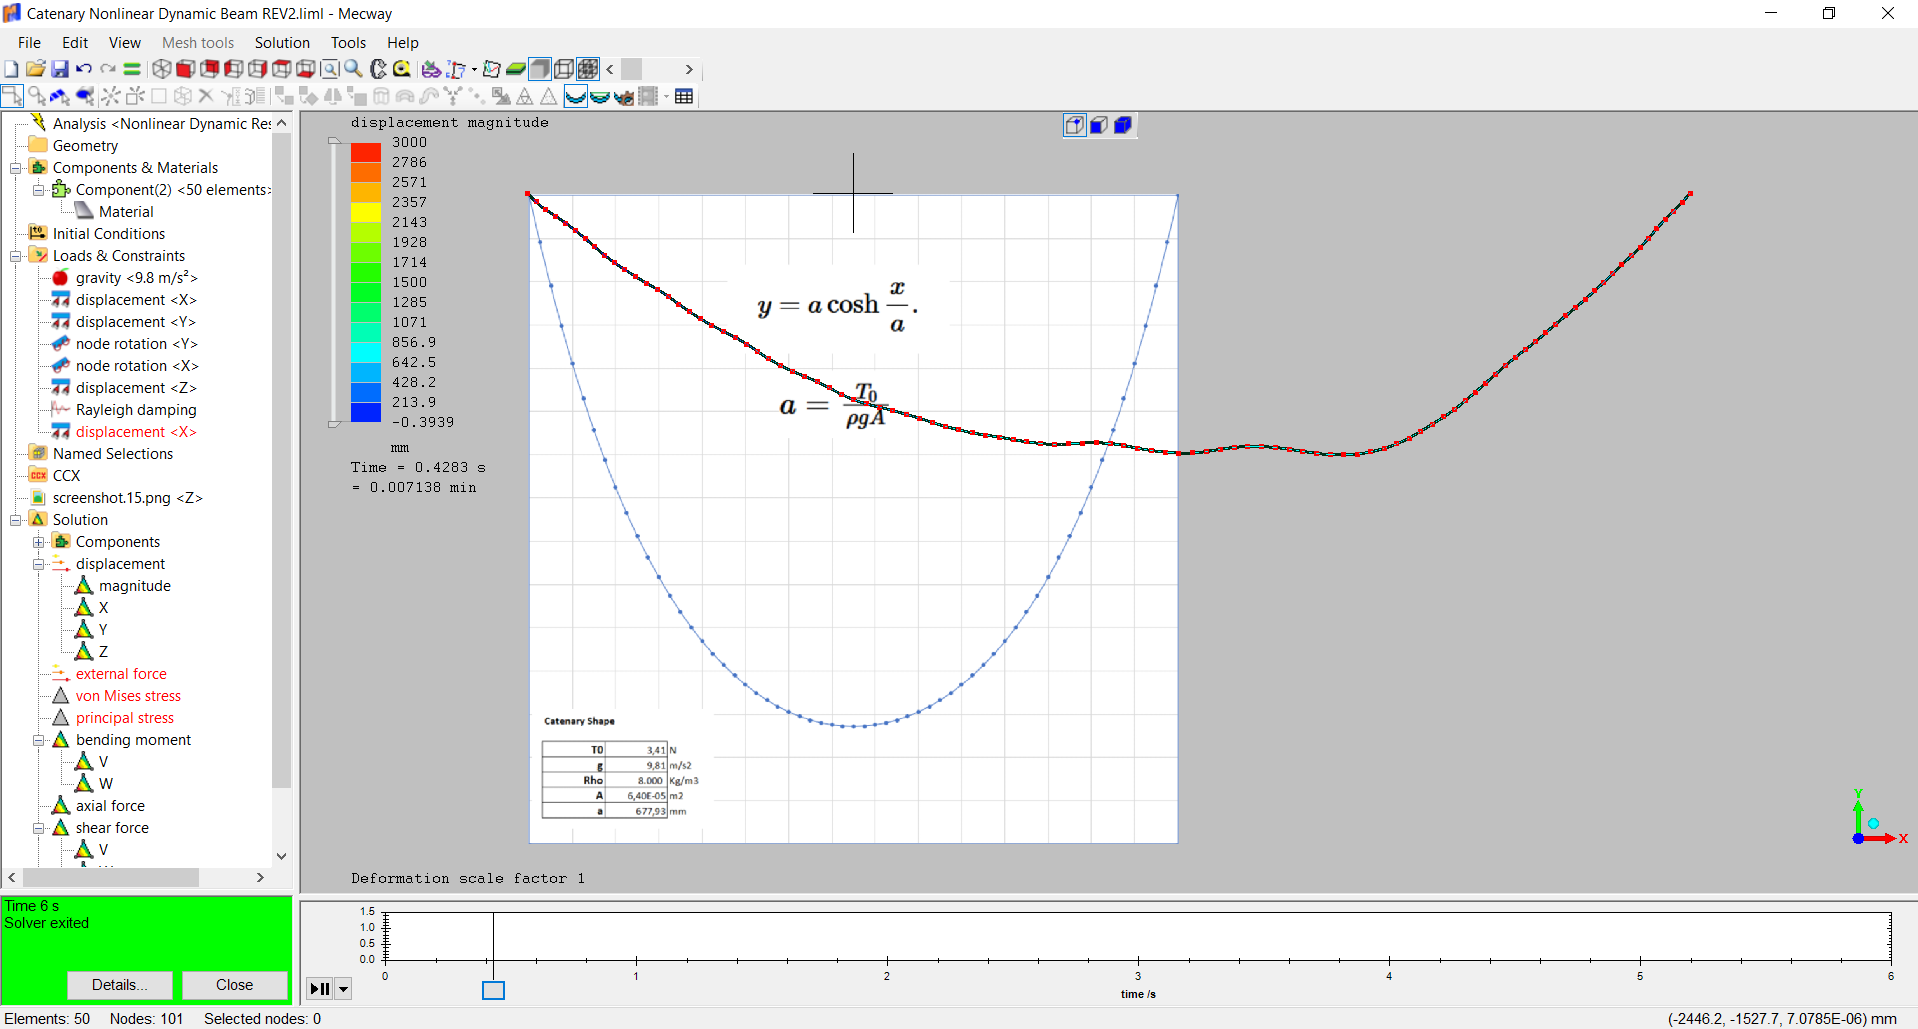The image size is (1918, 1029).
Task: Click the Details... button
Action: click(120, 985)
